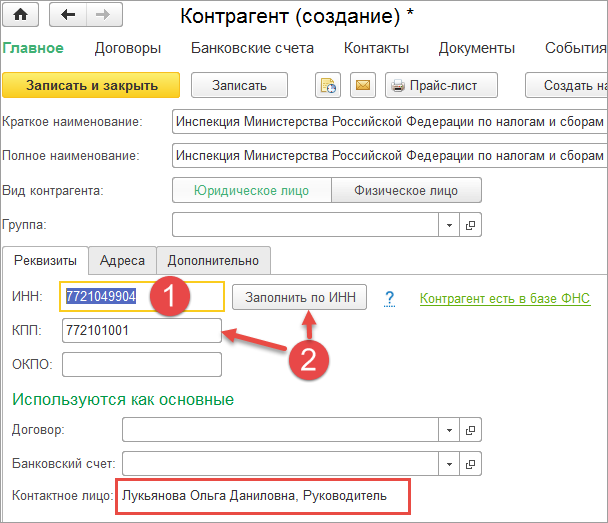Click the Краткое наименование input field
This screenshot has height=523, width=608.
point(390,122)
